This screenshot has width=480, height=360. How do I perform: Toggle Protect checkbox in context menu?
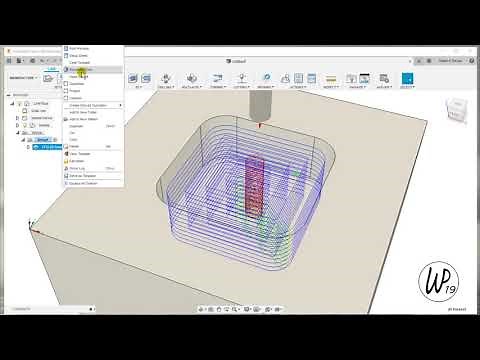coord(66,91)
